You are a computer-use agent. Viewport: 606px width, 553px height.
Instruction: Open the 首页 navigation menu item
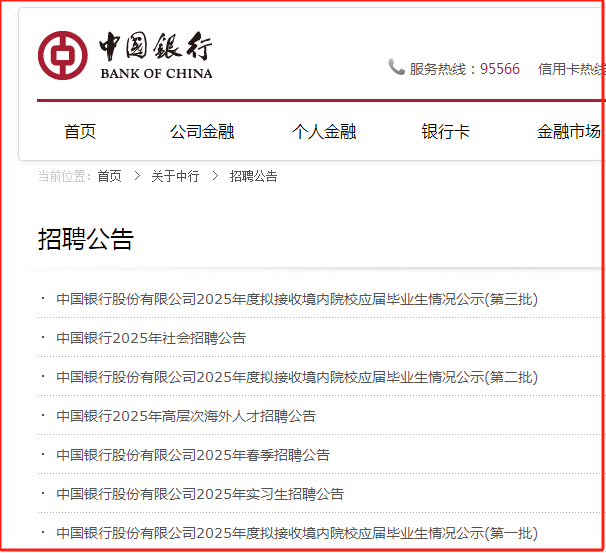click(x=80, y=131)
